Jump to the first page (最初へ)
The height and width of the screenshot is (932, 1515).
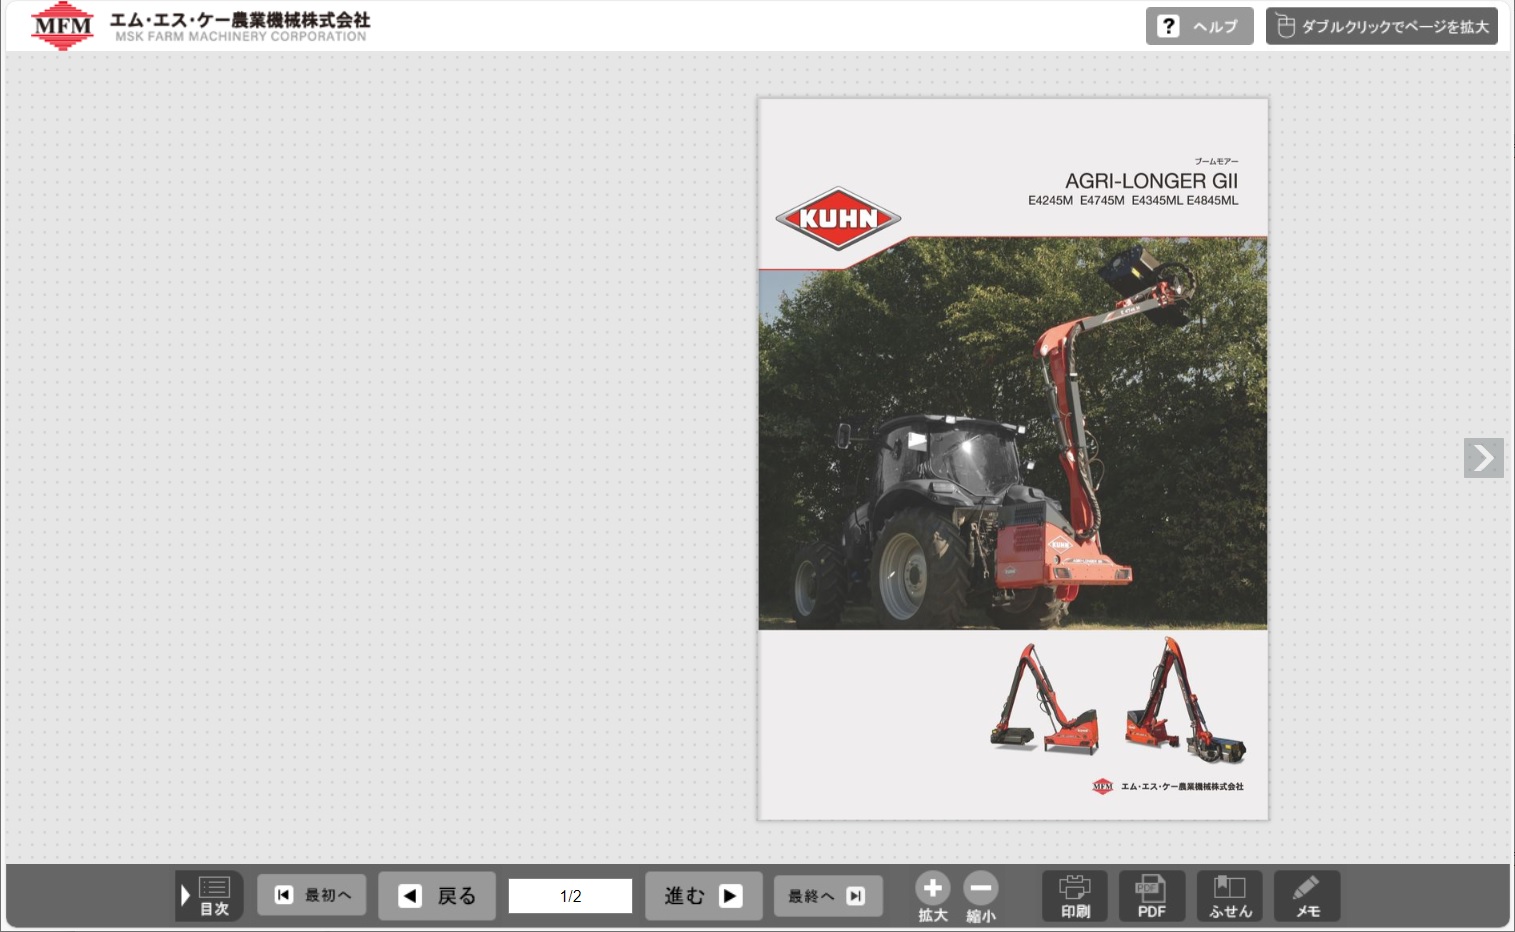[312, 895]
